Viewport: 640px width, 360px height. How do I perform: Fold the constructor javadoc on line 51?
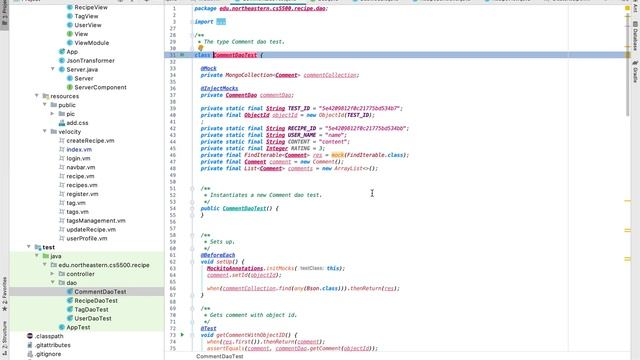tap(192, 189)
